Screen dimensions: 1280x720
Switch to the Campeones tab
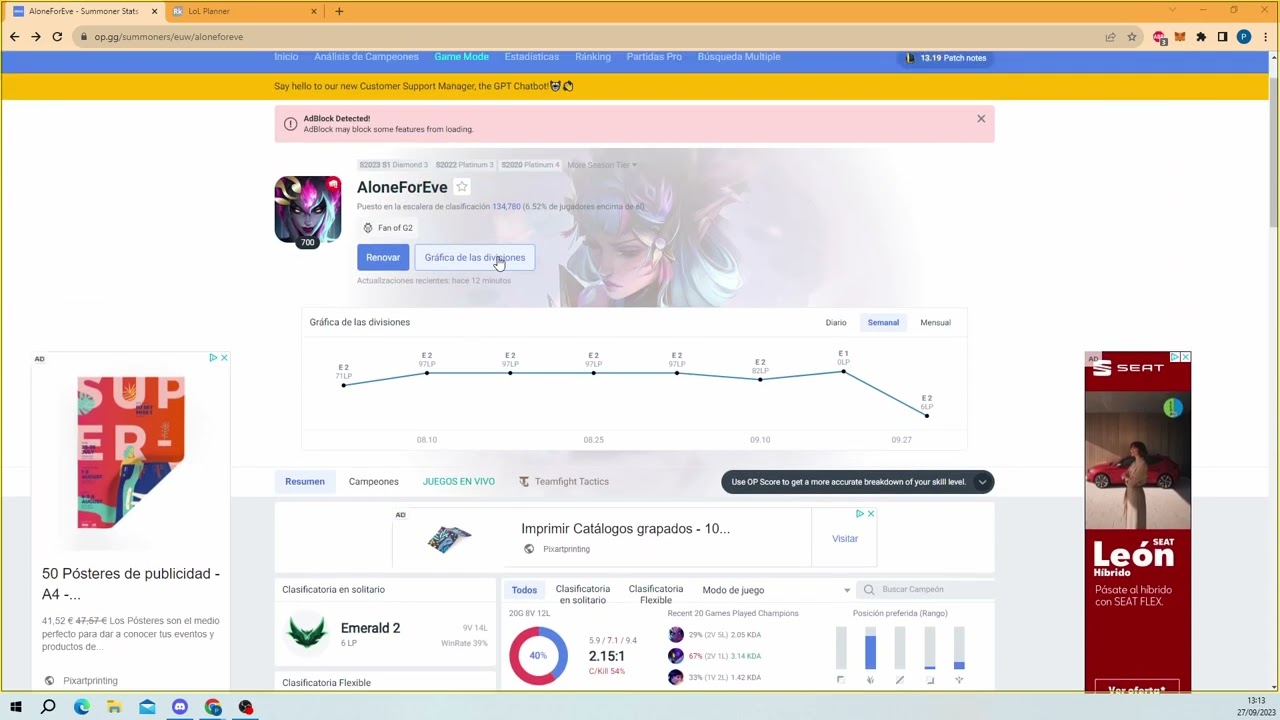click(x=374, y=482)
